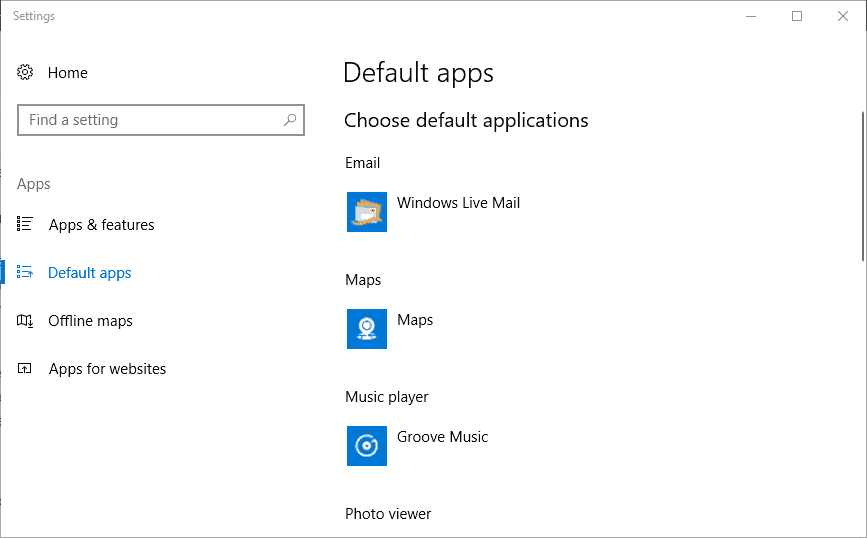This screenshot has height=538, width=867.
Task: Click the Maps app icon
Action: tap(367, 329)
